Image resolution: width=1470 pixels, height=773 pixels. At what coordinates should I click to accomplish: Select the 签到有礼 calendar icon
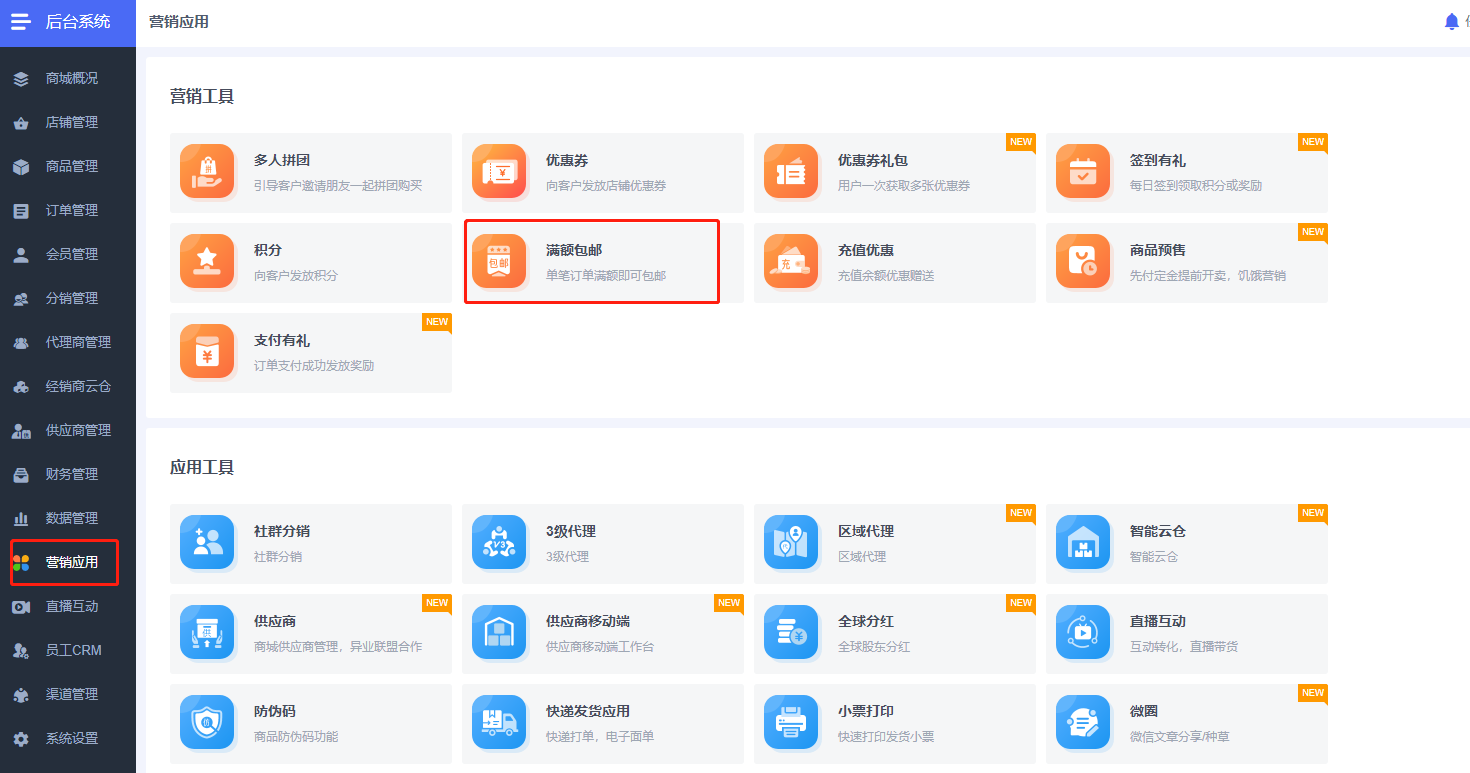[1083, 172]
